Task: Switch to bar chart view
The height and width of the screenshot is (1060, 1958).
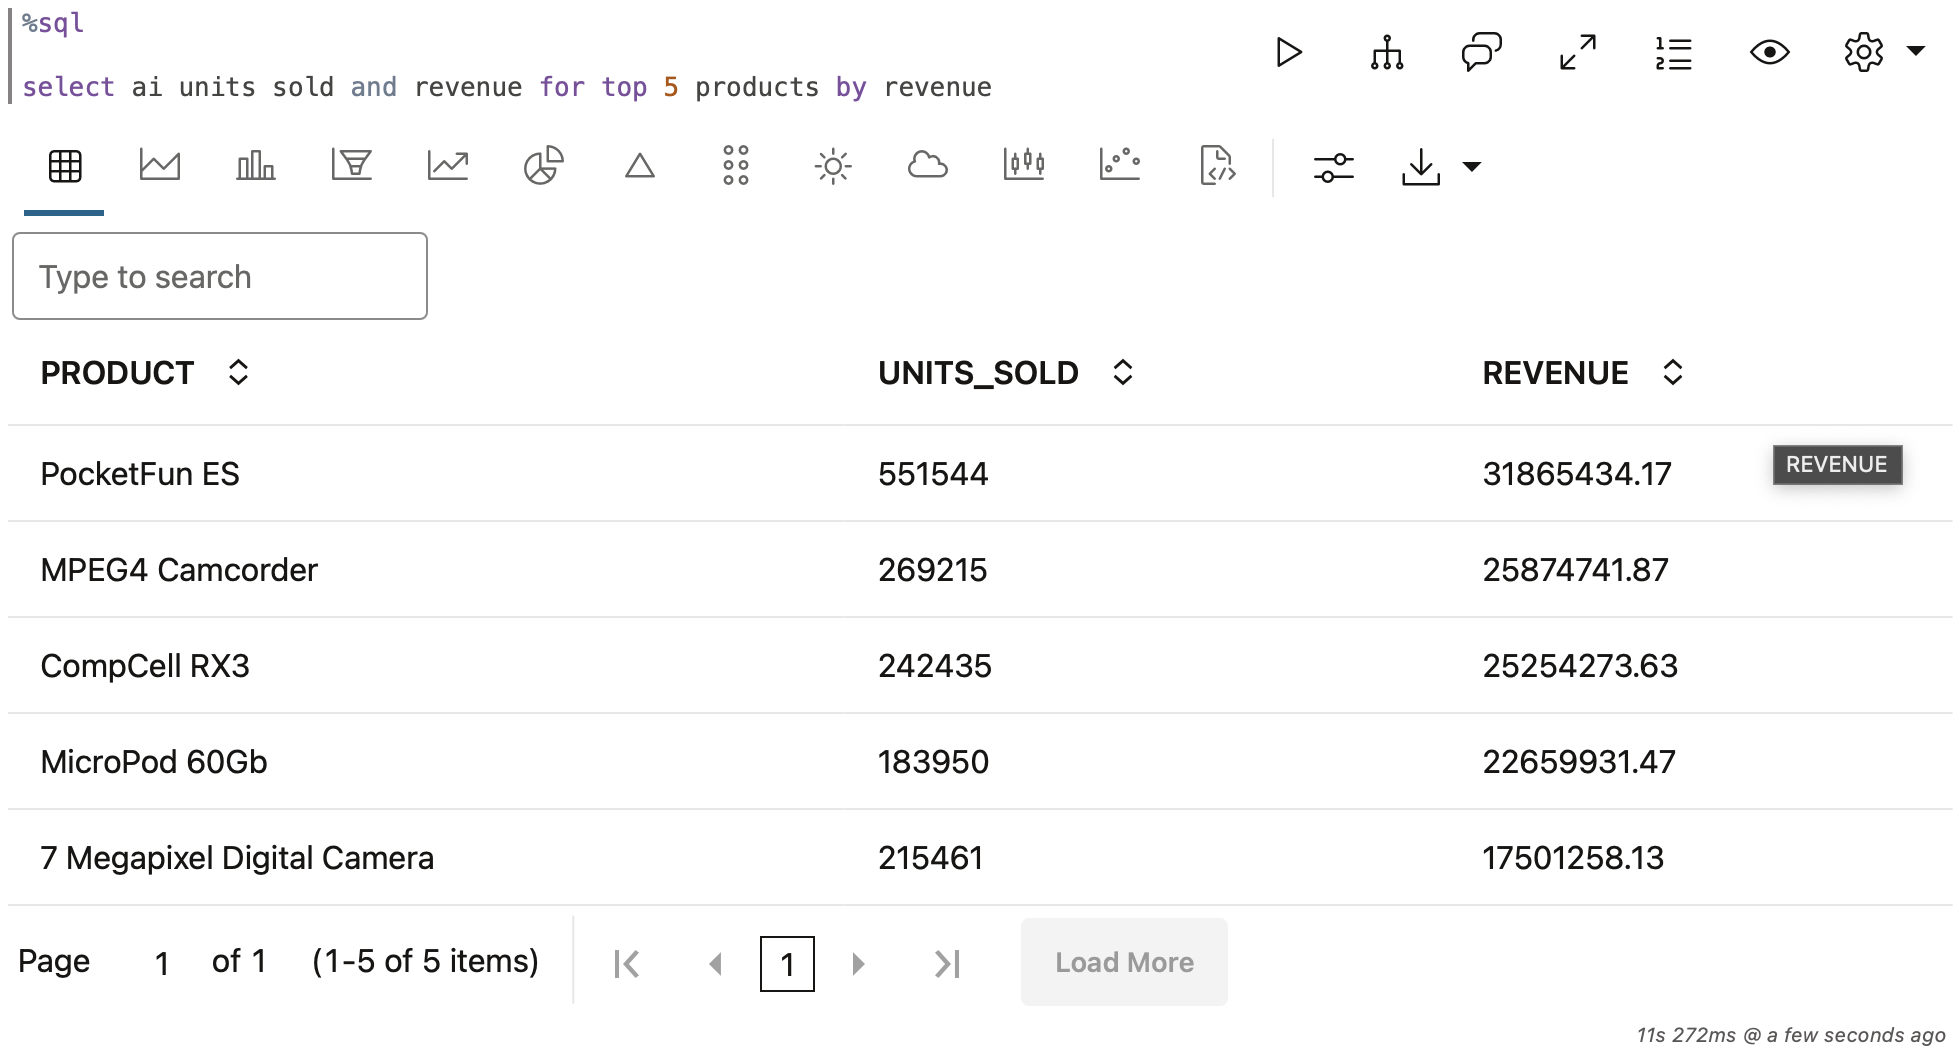Action: click(256, 165)
